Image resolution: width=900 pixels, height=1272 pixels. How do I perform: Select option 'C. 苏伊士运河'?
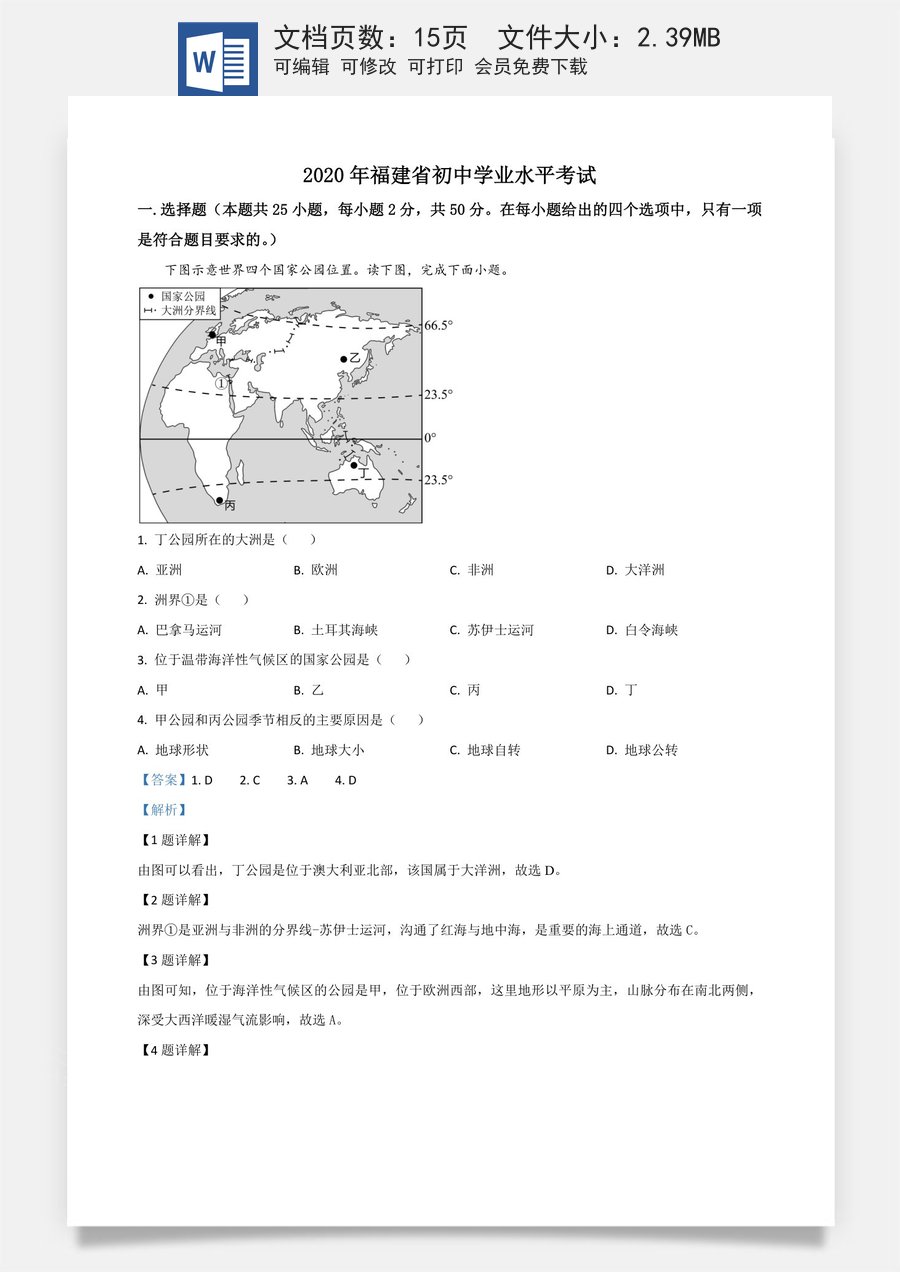click(x=492, y=630)
